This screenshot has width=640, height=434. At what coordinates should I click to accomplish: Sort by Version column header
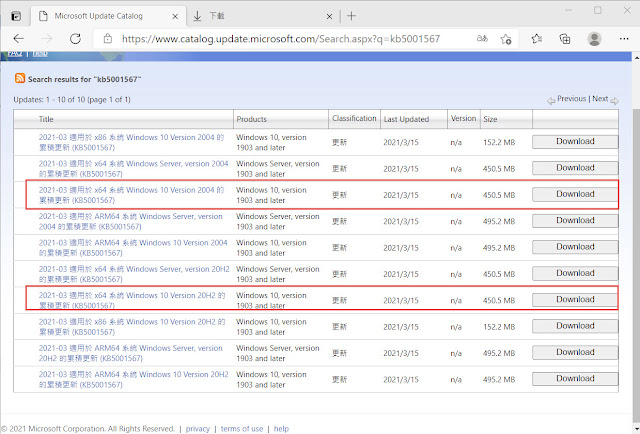point(463,118)
